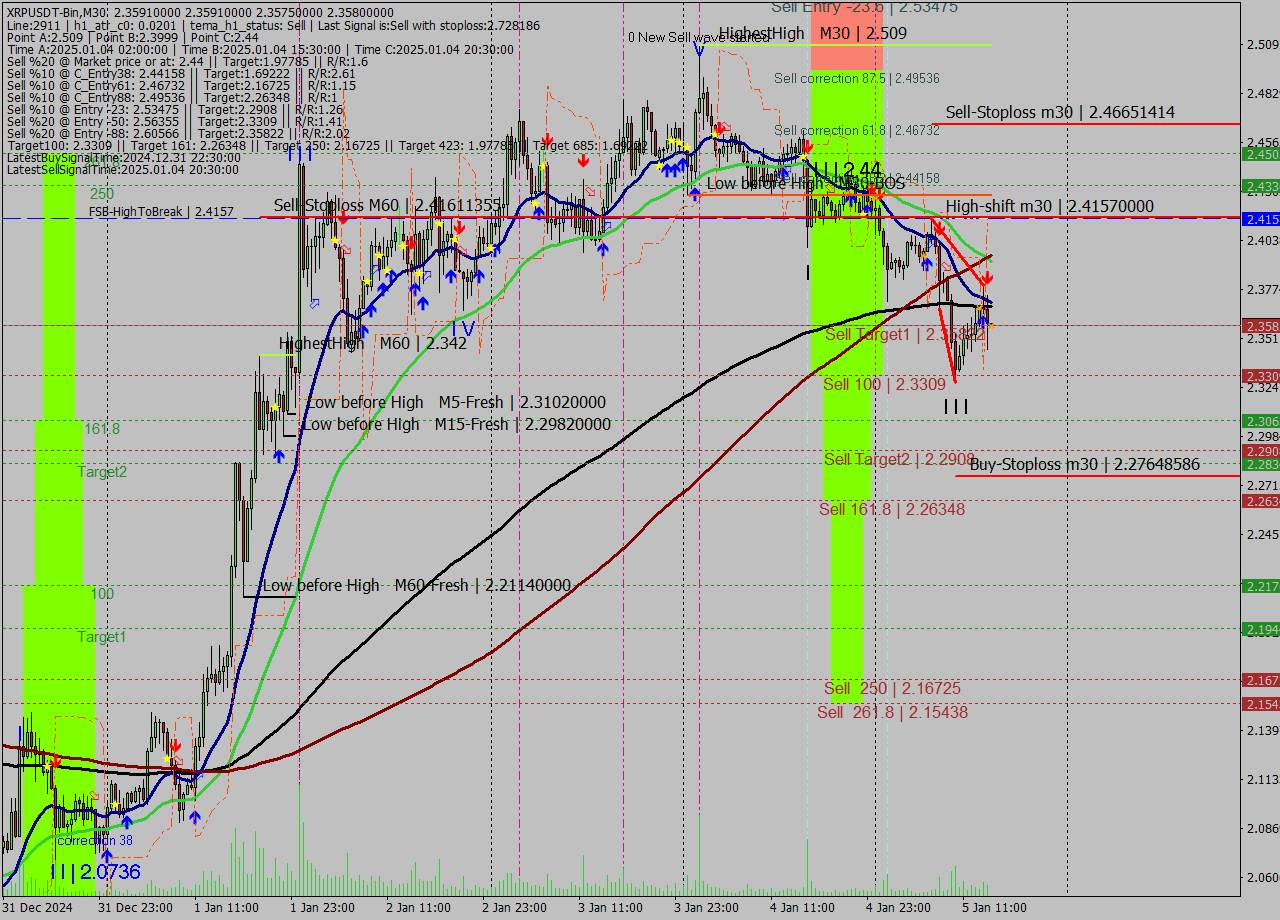Select the 'Buy-Stoploss m30 | 2.27648586' label
1280x920 pixels.
(x=1084, y=464)
